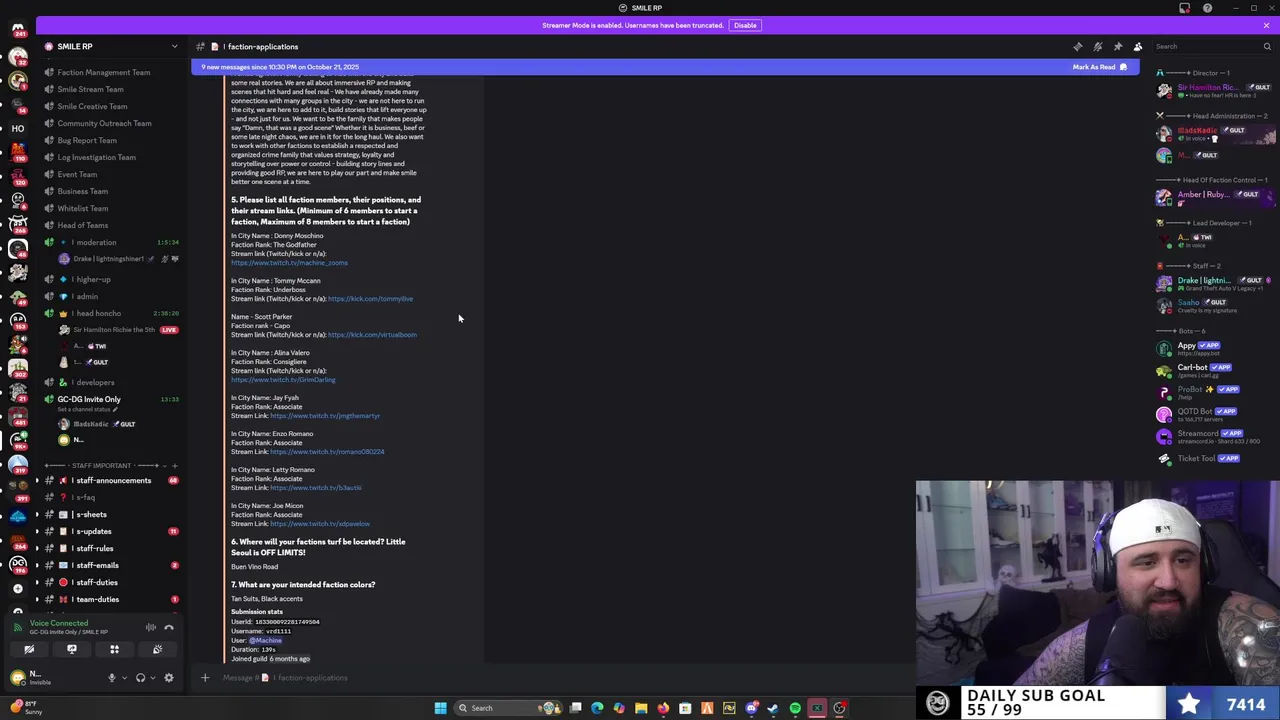Expand staff-announcements thread arrow
This screenshot has height=720, width=1280.
click(37, 481)
